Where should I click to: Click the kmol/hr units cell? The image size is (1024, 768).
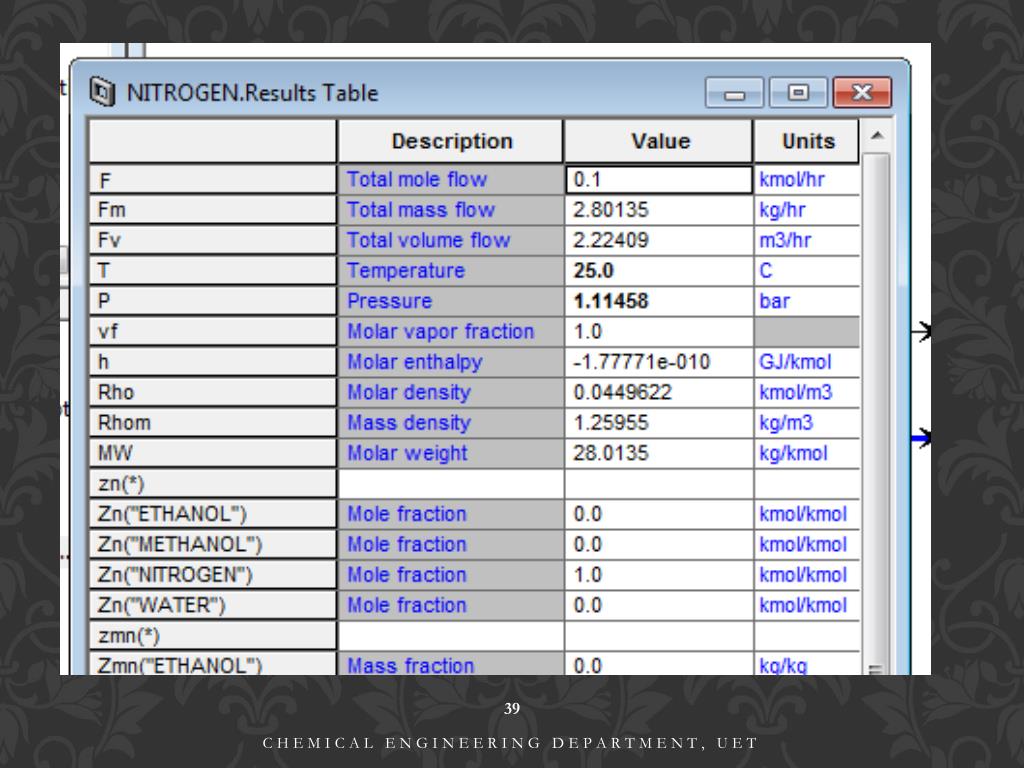807,180
